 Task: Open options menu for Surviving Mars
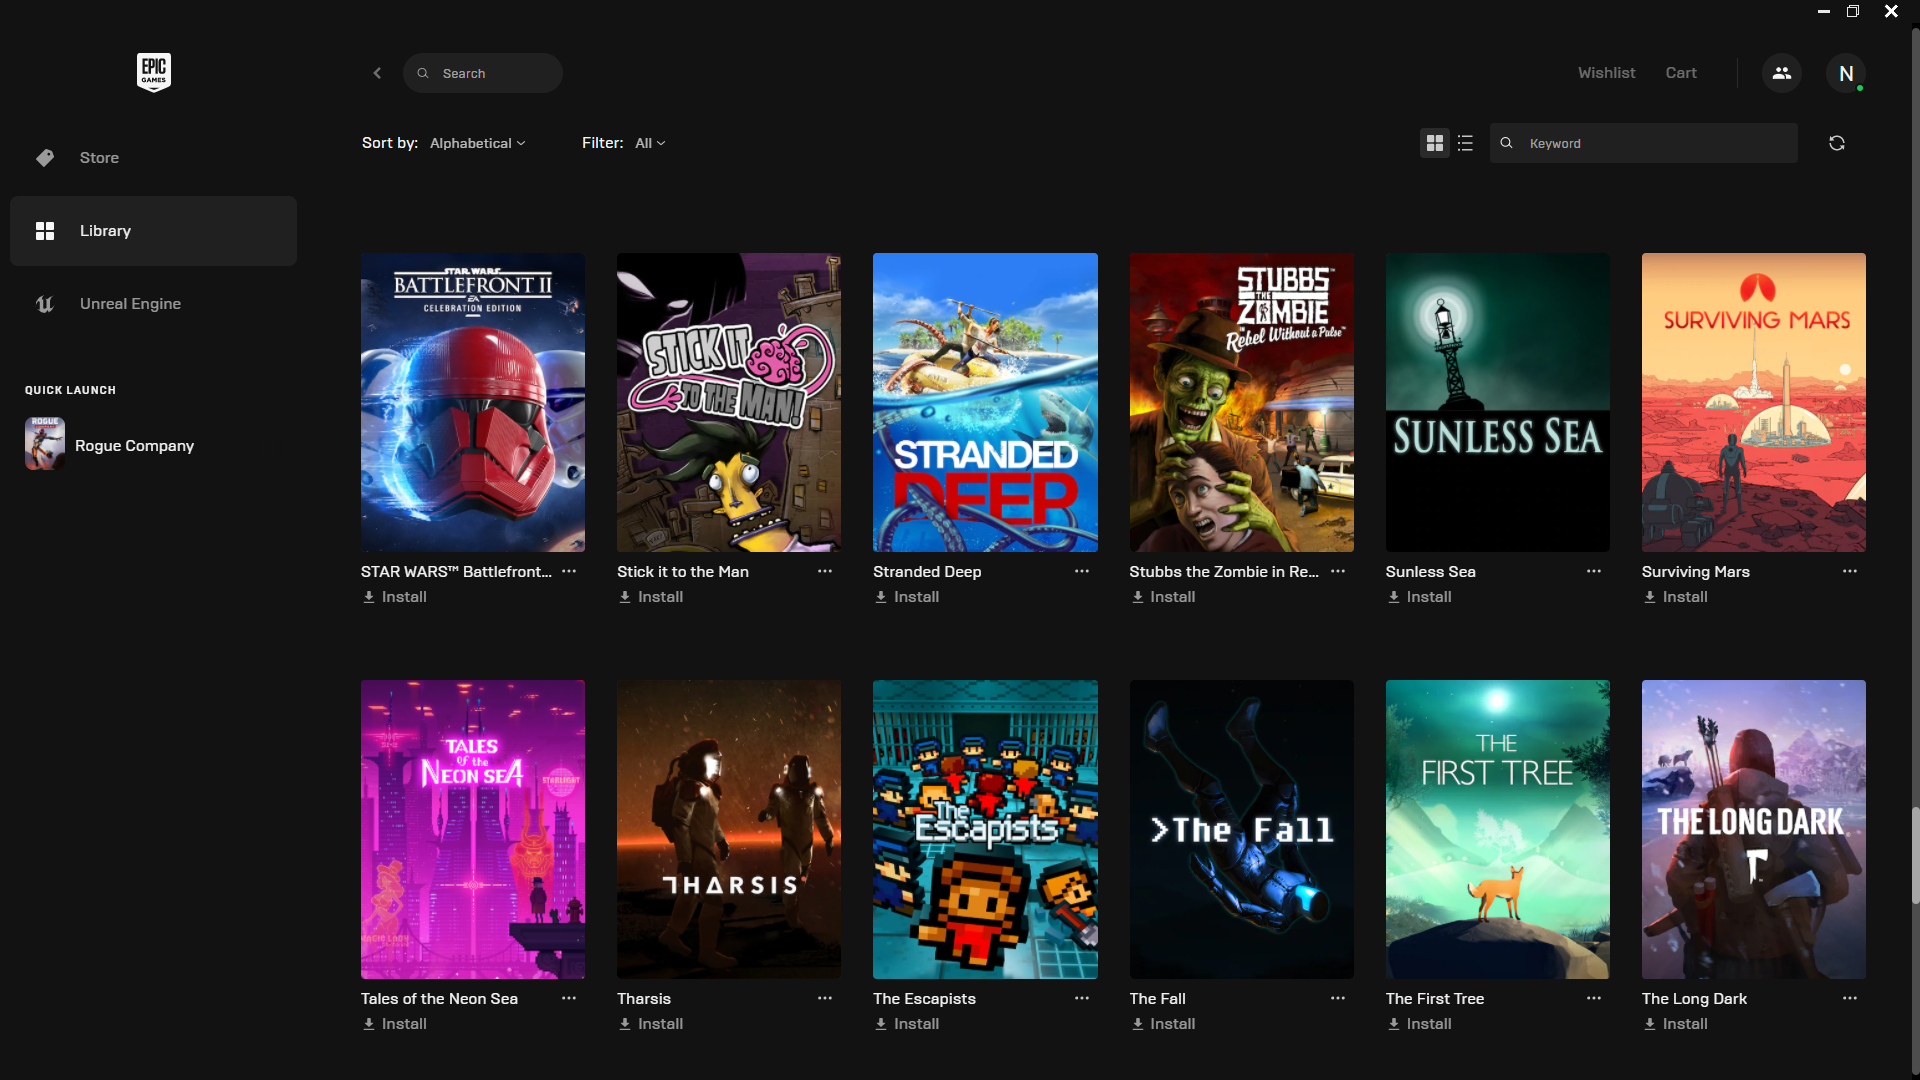[1850, 572]
